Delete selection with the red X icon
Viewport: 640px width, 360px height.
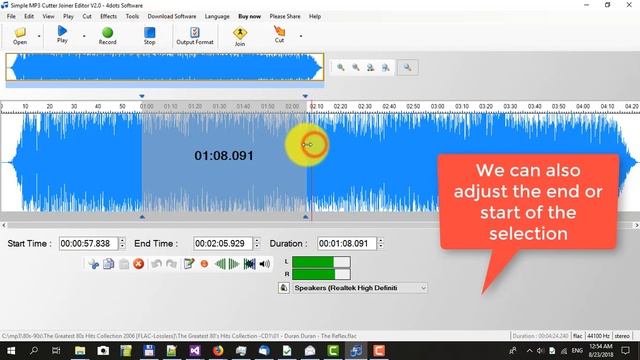[139, 264]
